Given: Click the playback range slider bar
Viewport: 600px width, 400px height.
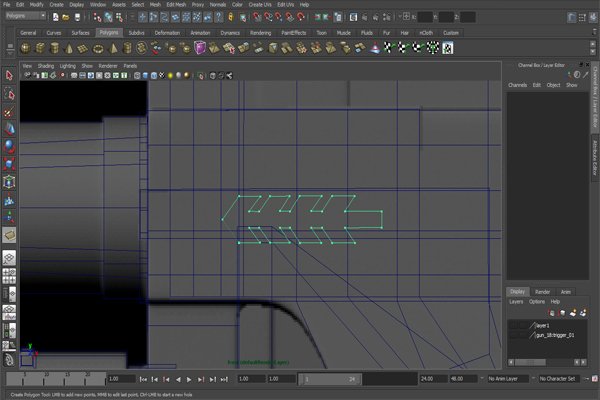Looking at the screenshot, I should [x=330, y=379].
